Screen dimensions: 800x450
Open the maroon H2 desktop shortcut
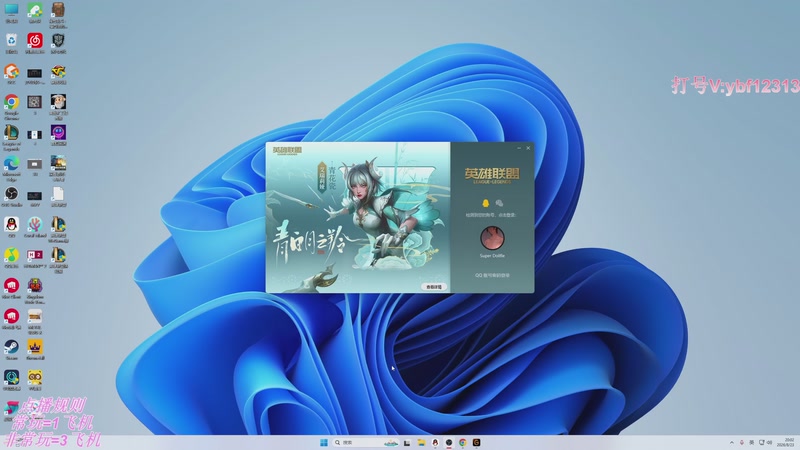35,258
